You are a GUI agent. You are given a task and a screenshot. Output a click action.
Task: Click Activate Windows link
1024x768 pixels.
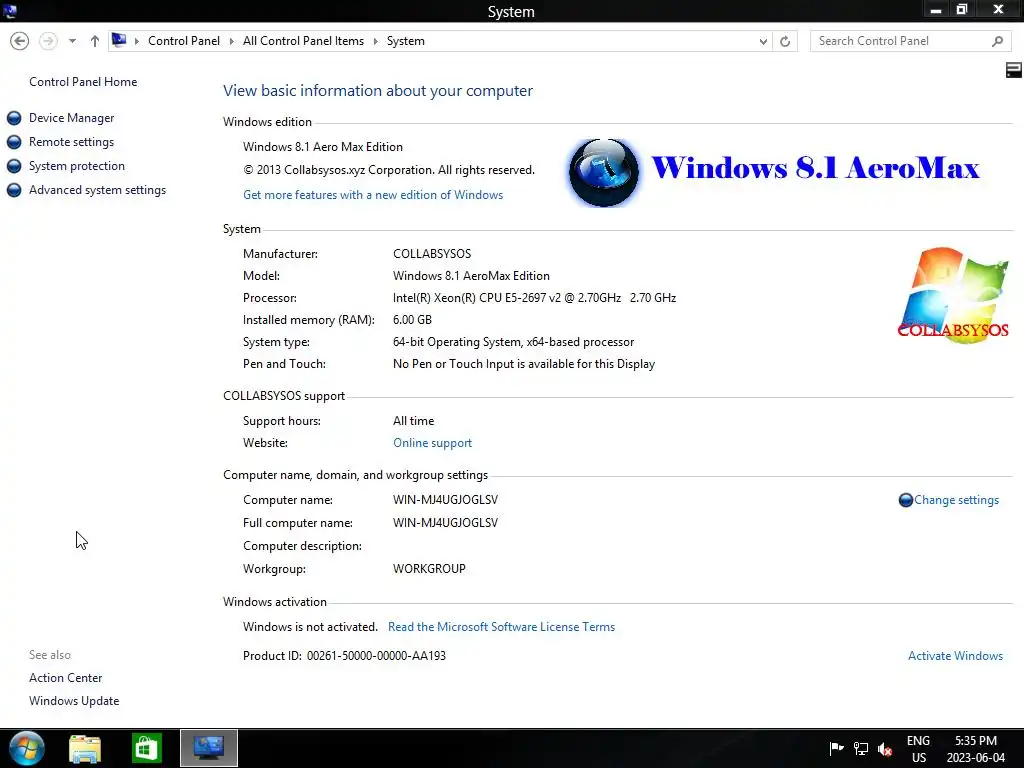tap(955, 656)
